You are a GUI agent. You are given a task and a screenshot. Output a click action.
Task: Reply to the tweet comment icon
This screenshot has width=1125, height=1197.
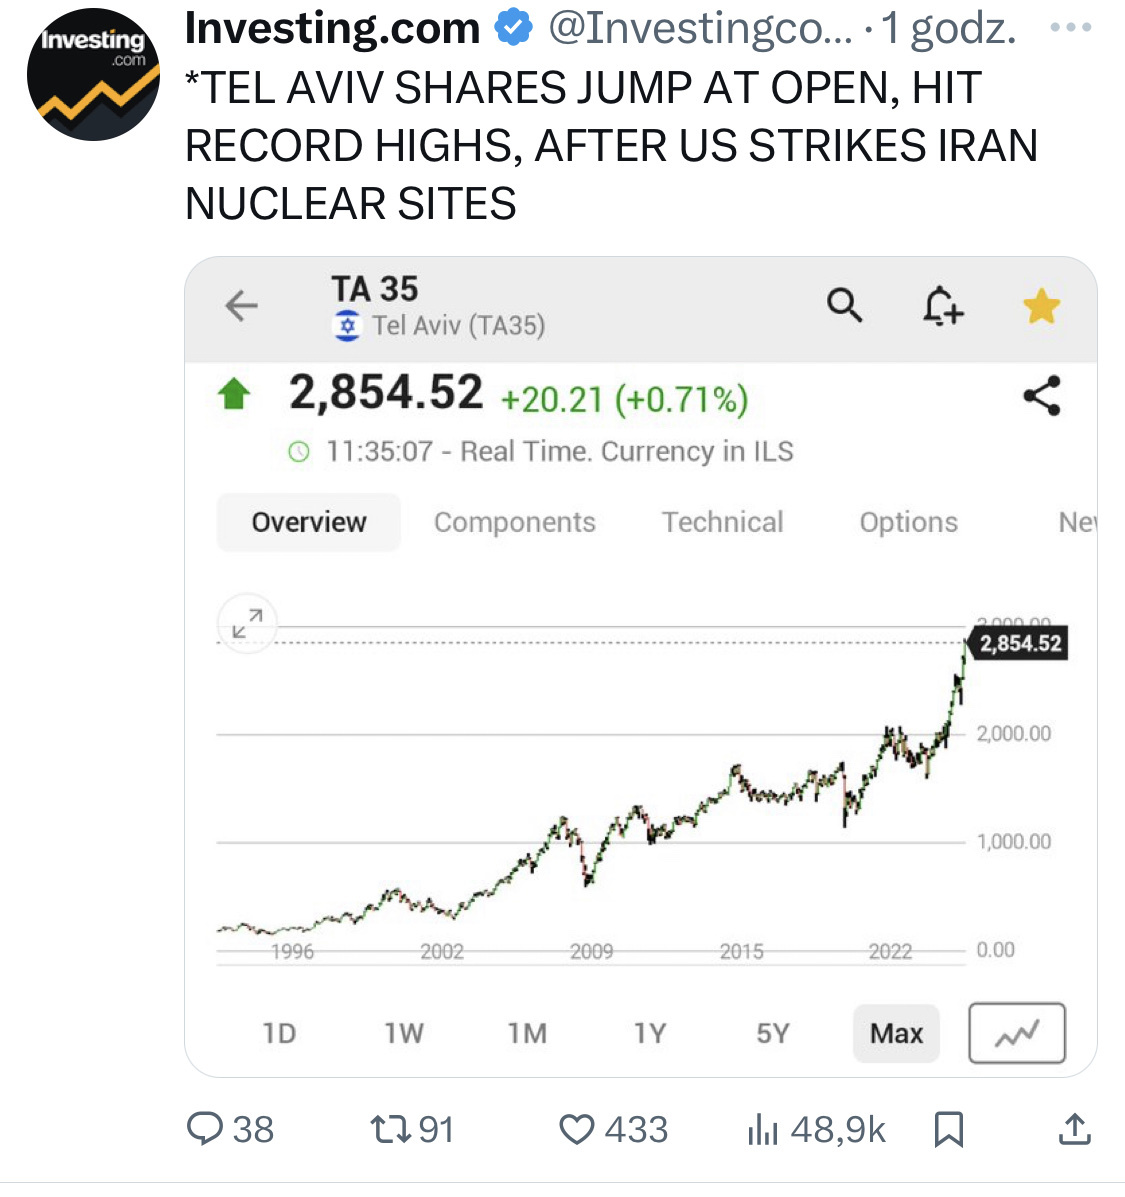tap(206, 1129)
